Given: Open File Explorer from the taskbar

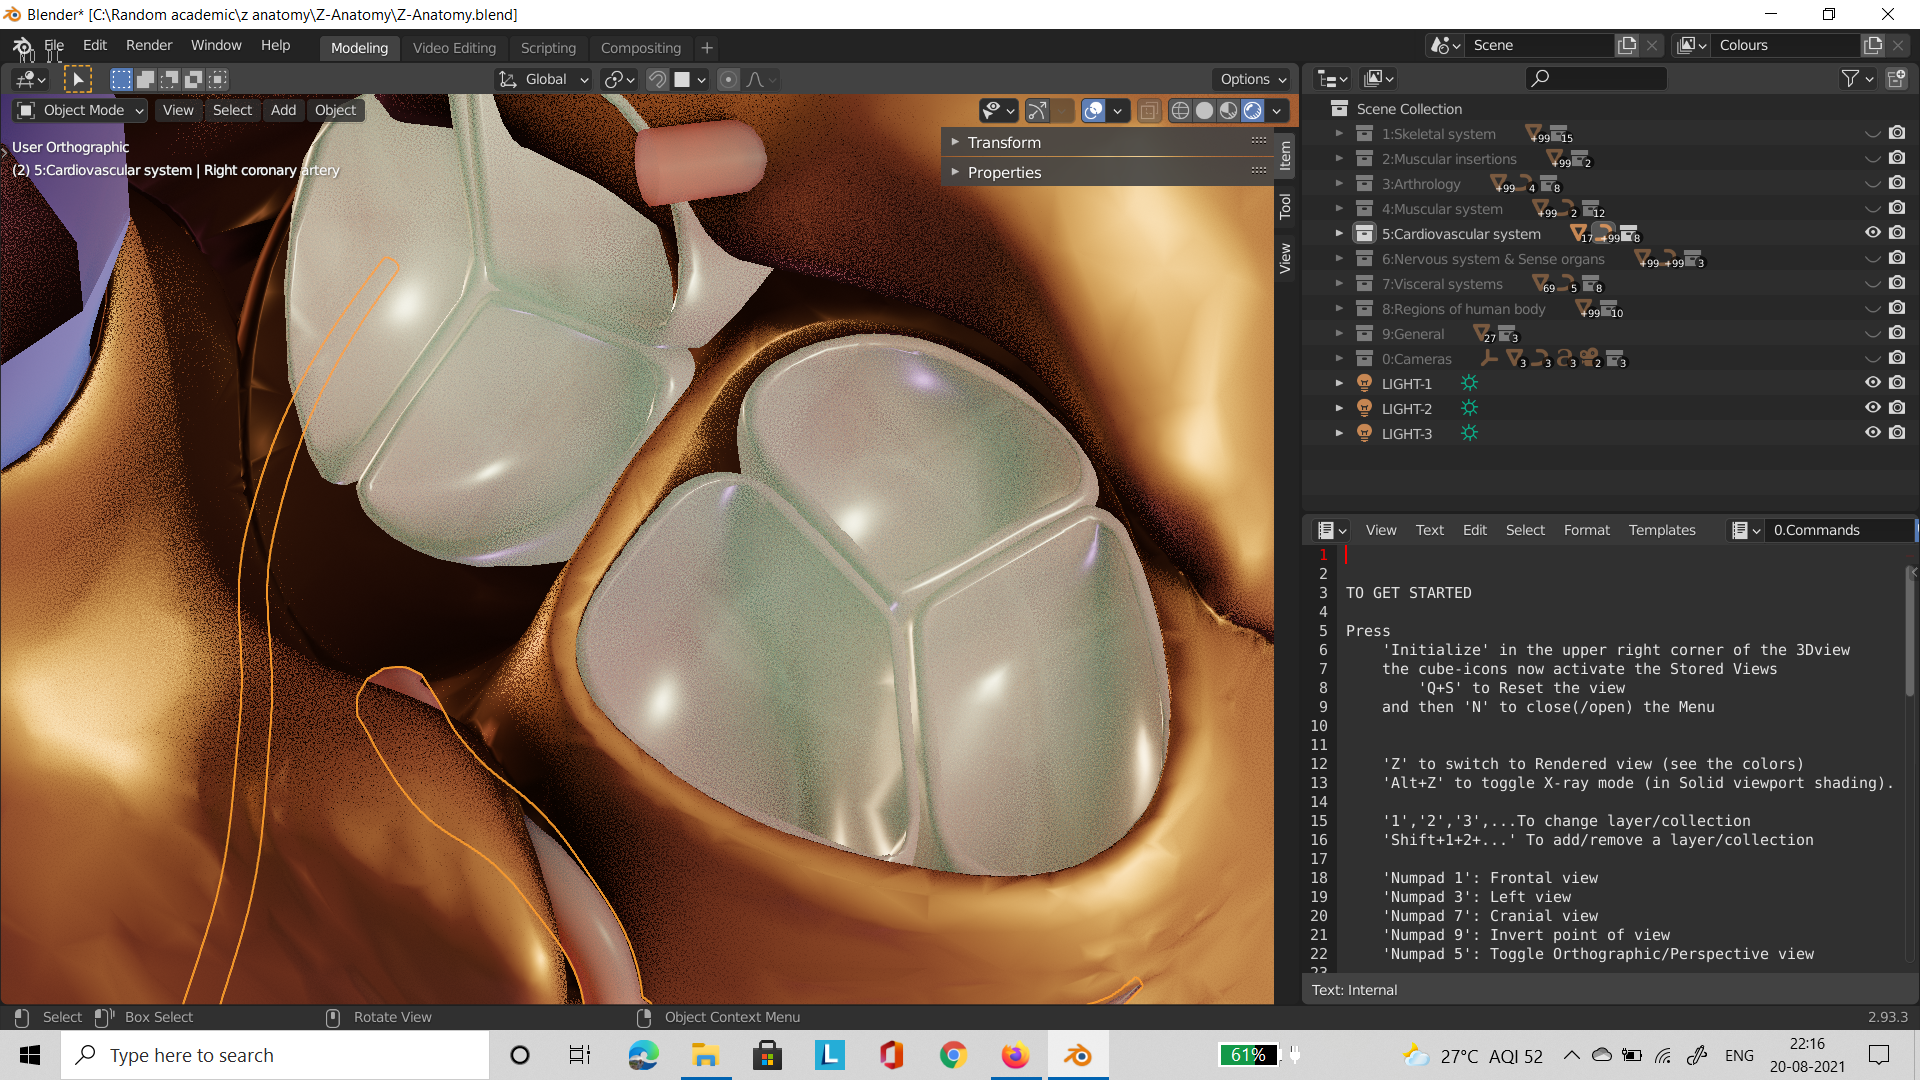Looking at the screenshot, I should point(705,1055).
